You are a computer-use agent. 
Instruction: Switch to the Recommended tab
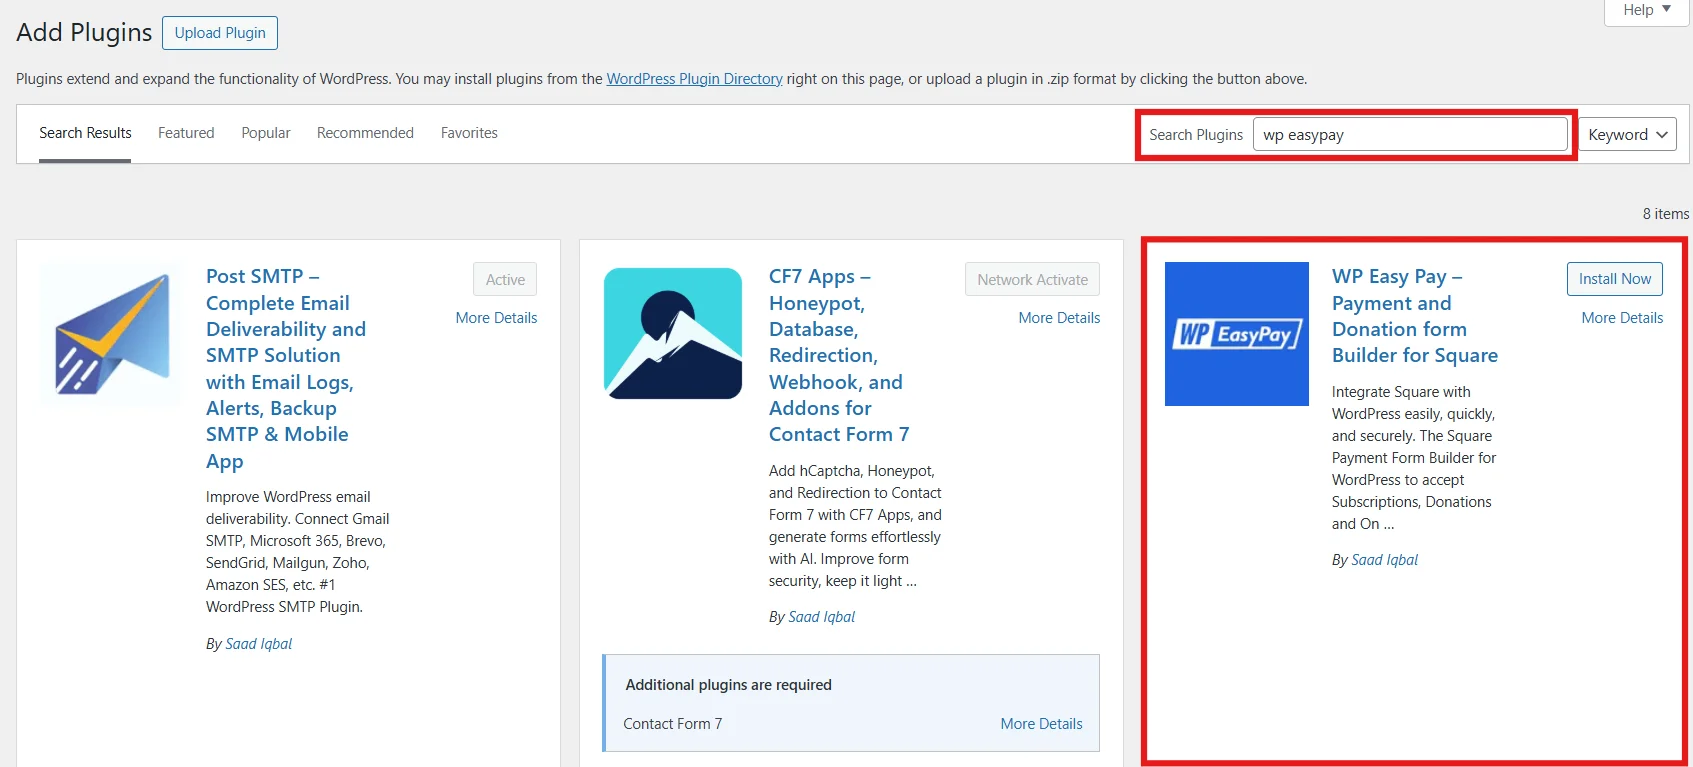[x=365, y=133]
